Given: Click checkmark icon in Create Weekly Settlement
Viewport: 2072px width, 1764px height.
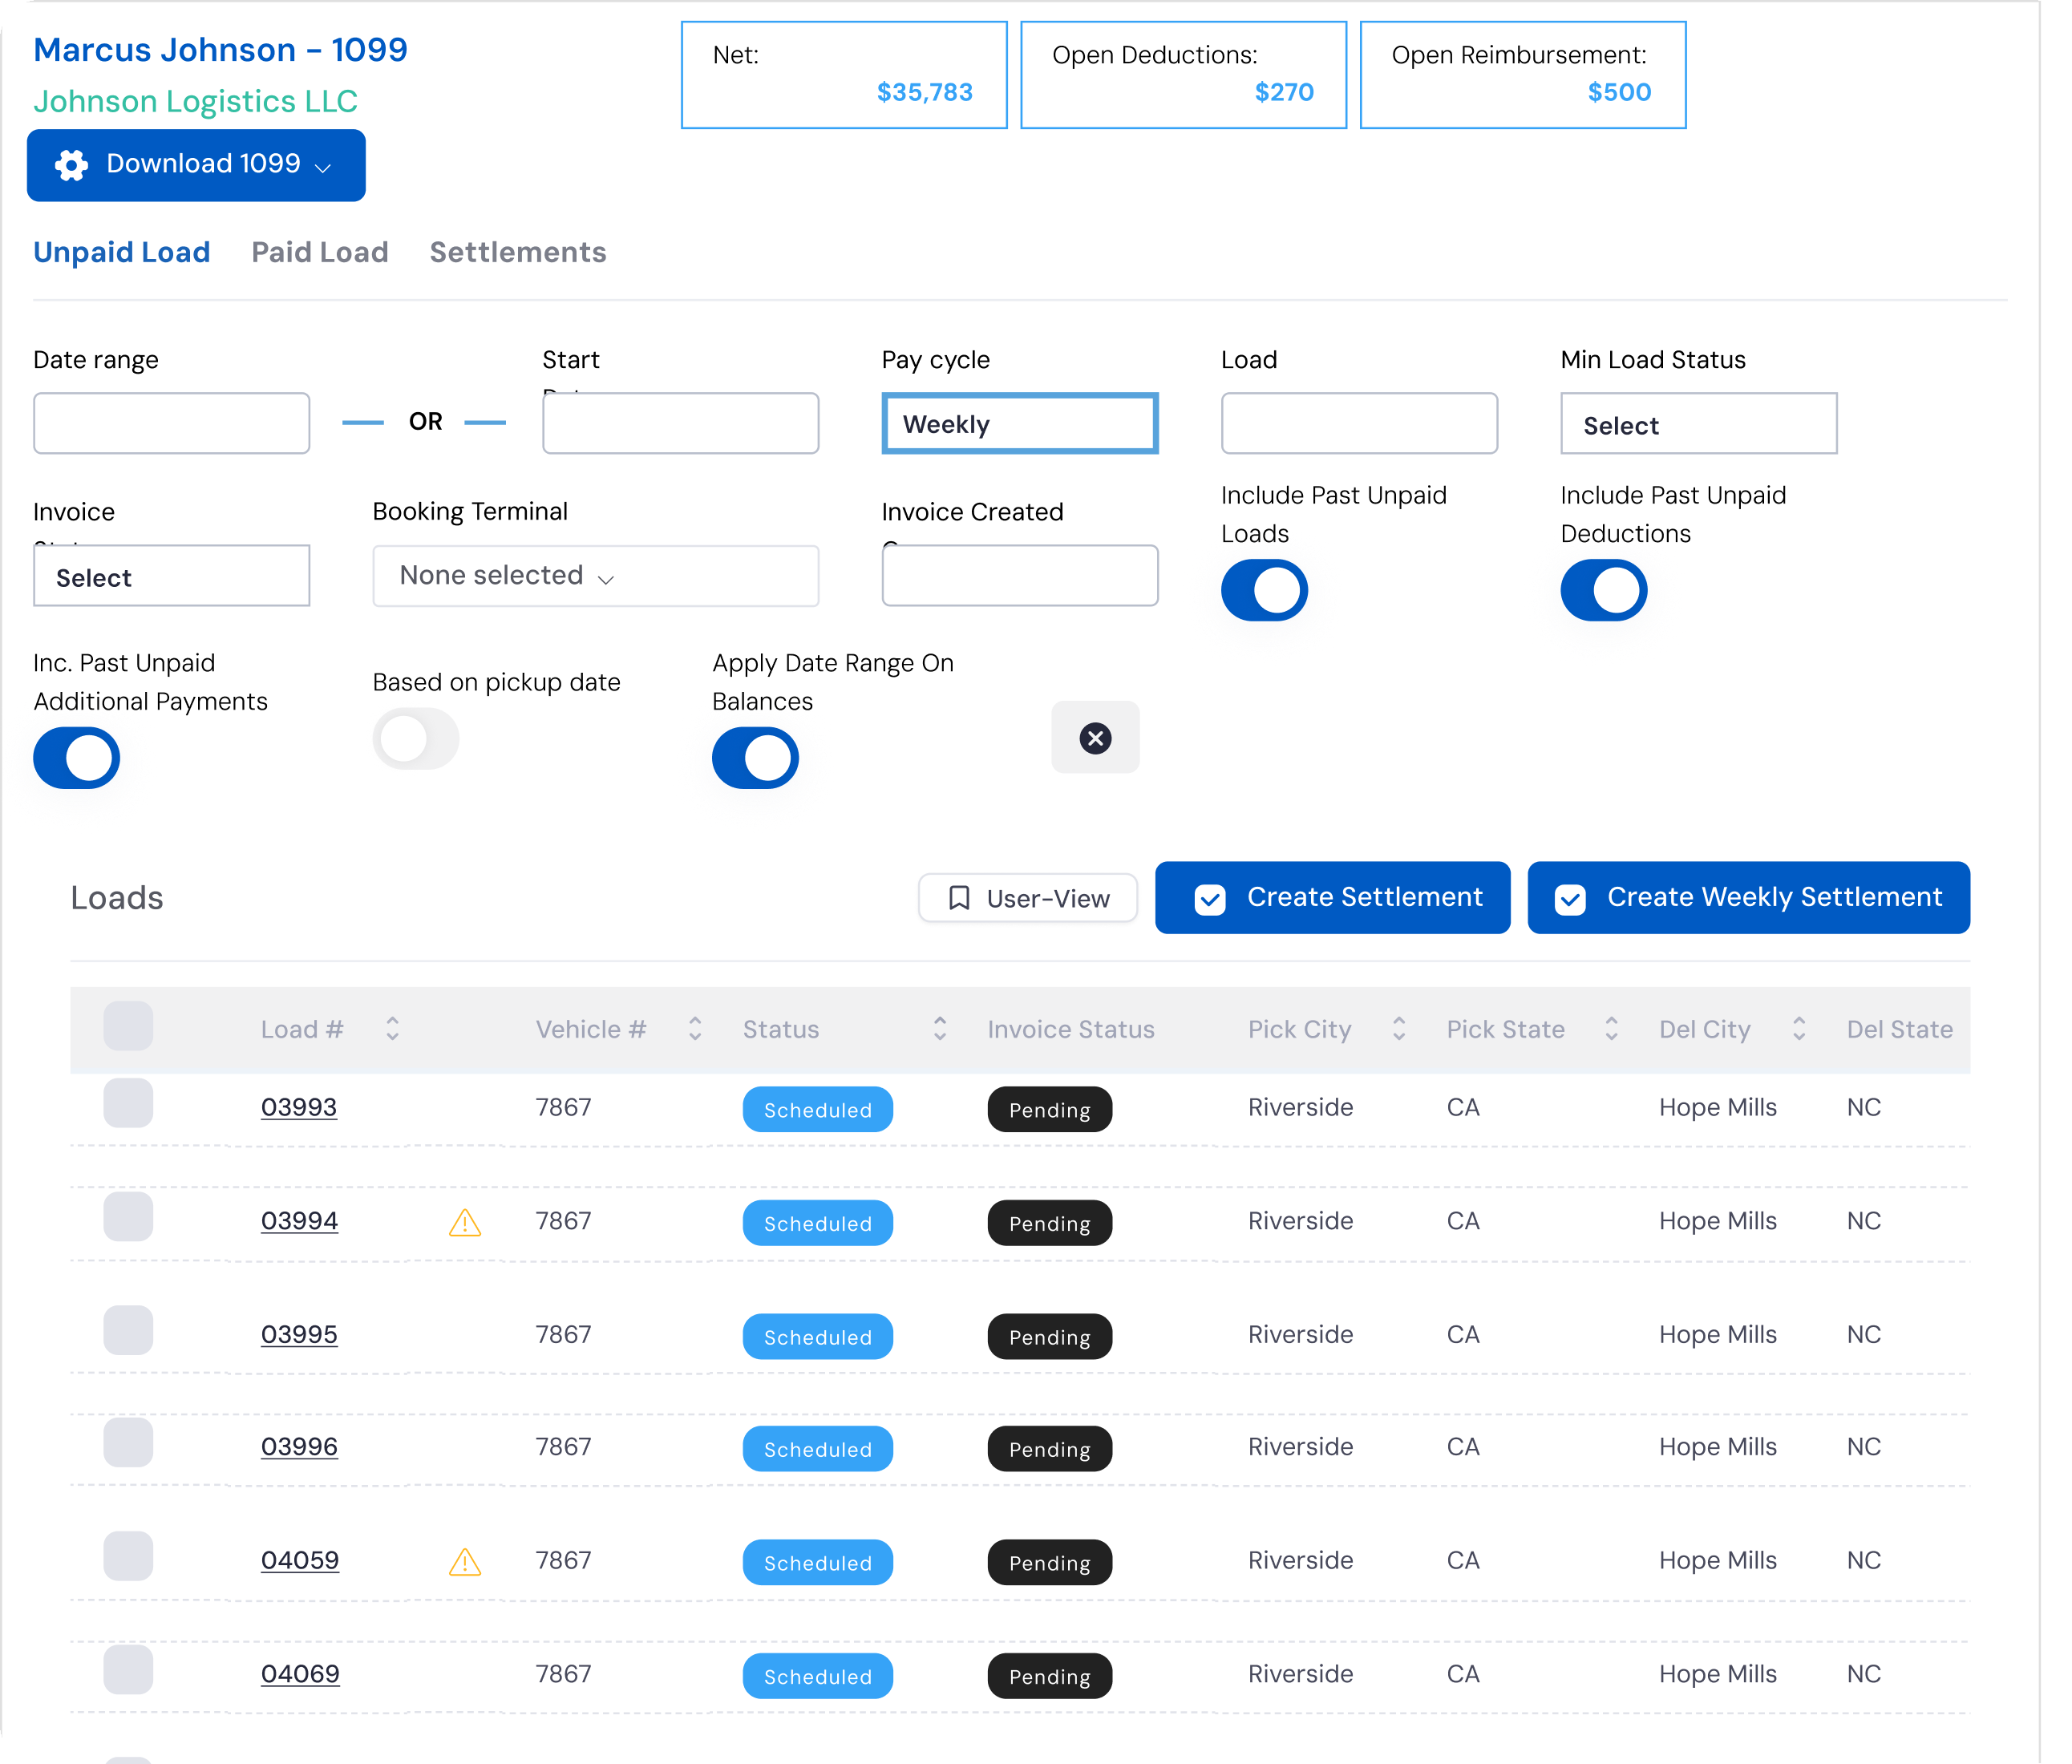Looking at the screenshot, I should pos(1570,899).
